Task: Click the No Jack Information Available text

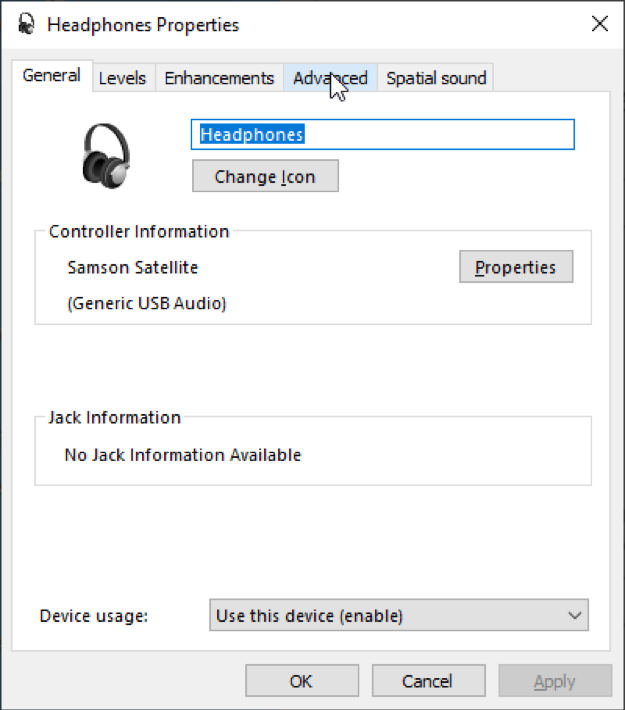Action: pos(182,455)
